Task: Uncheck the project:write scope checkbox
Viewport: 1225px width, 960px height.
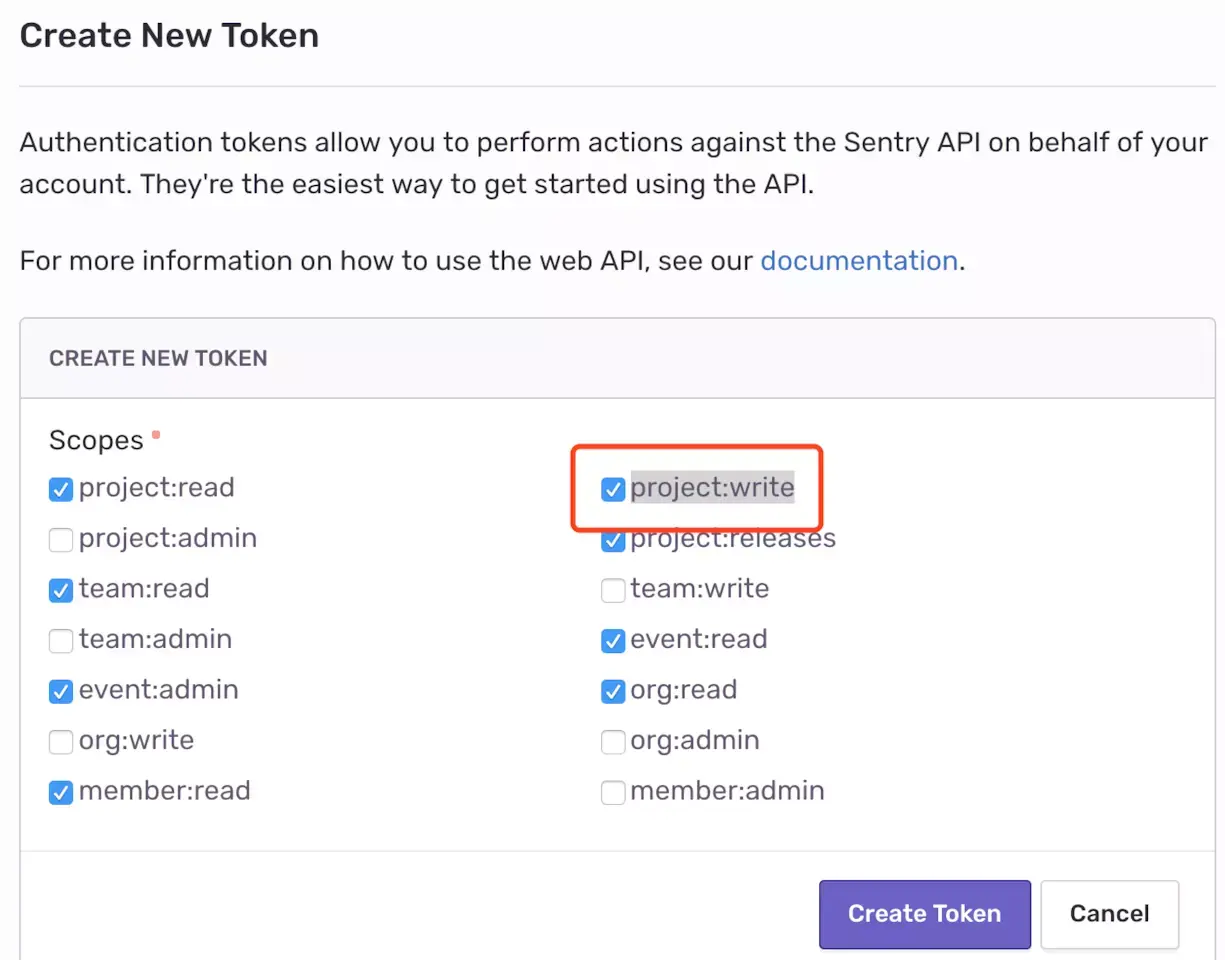Action: 612,490
